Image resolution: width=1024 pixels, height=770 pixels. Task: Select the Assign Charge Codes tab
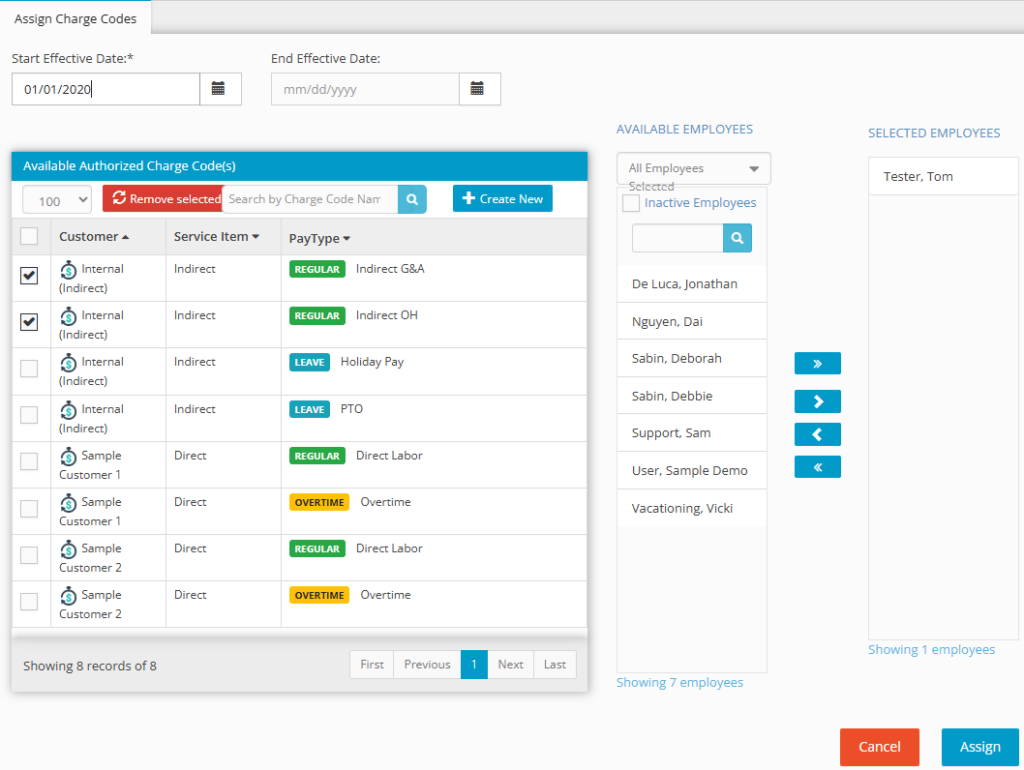[x=76, y=19]
